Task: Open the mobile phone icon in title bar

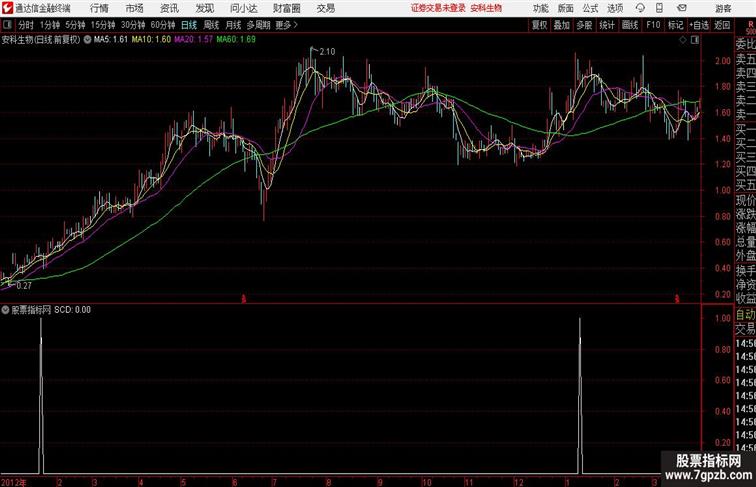Action: 659,8
